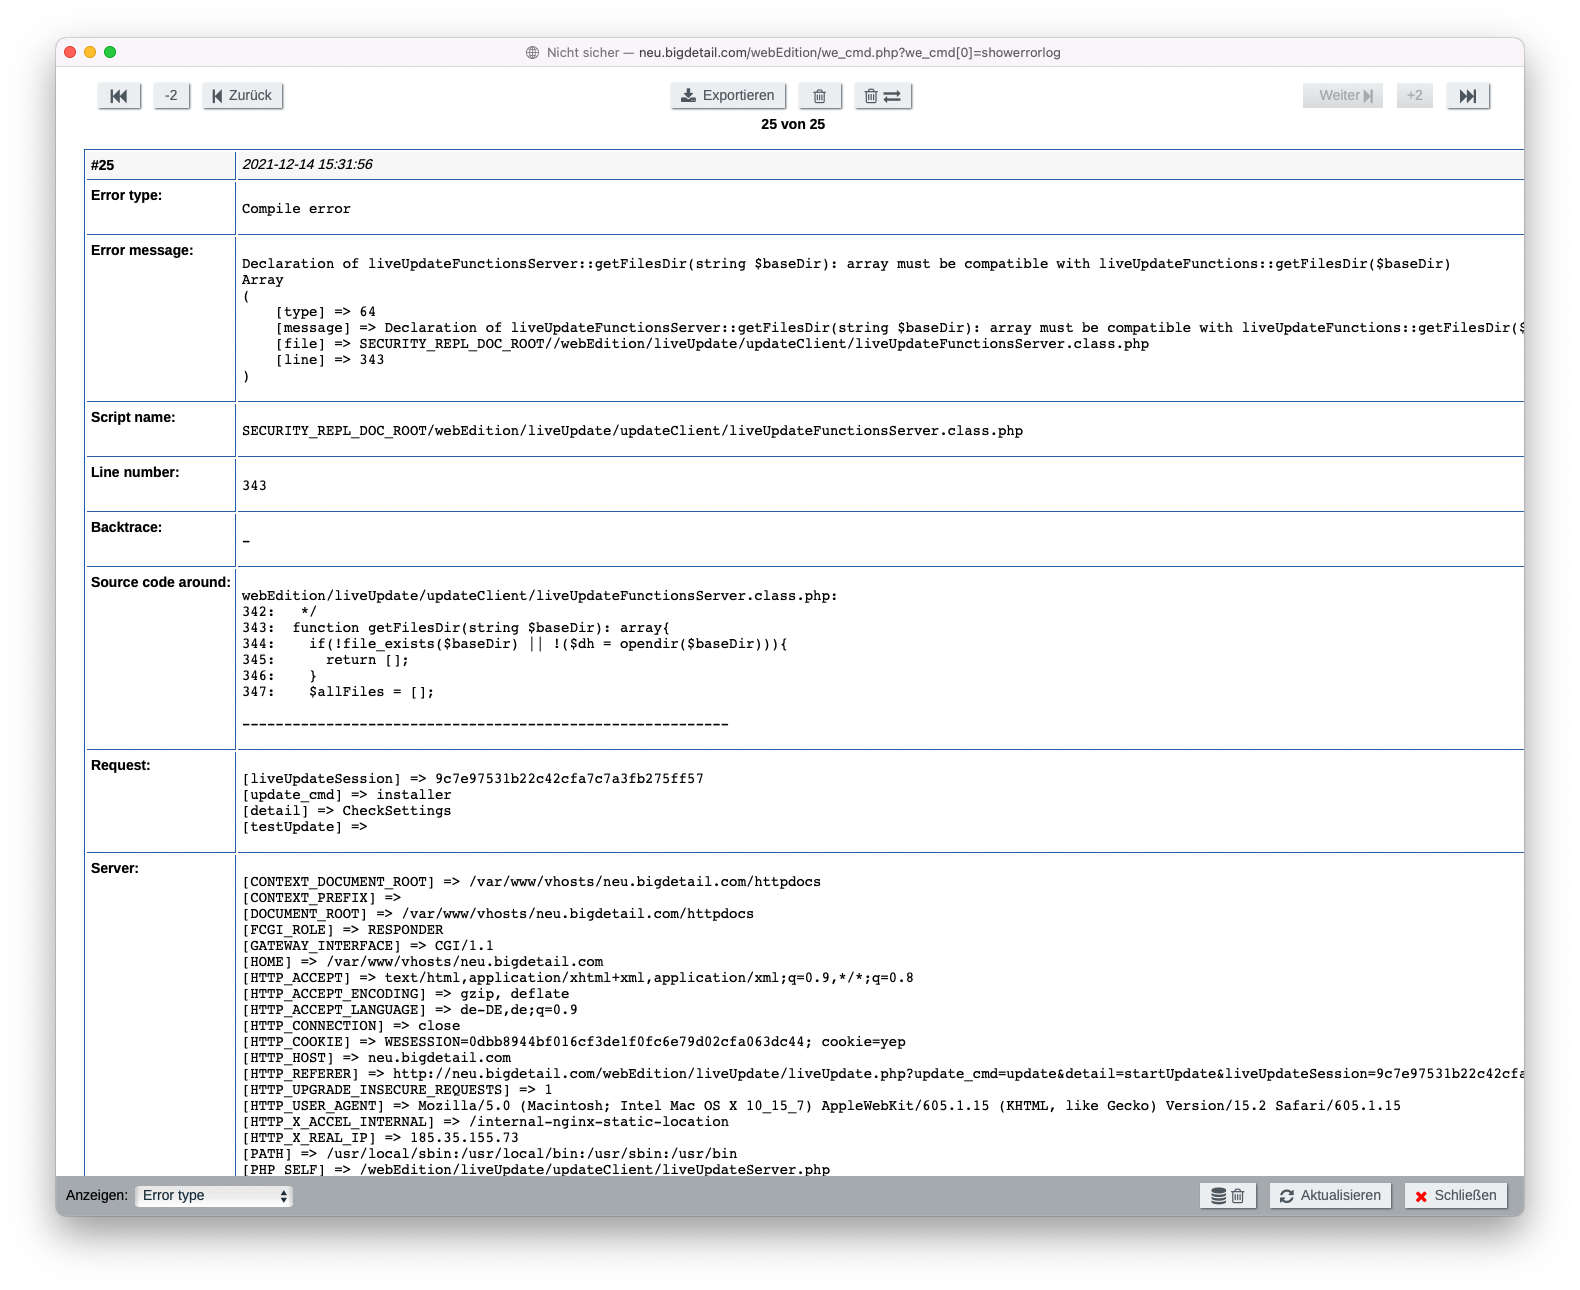Click the "[update_cmd] => installer" line

coord(347,795)
